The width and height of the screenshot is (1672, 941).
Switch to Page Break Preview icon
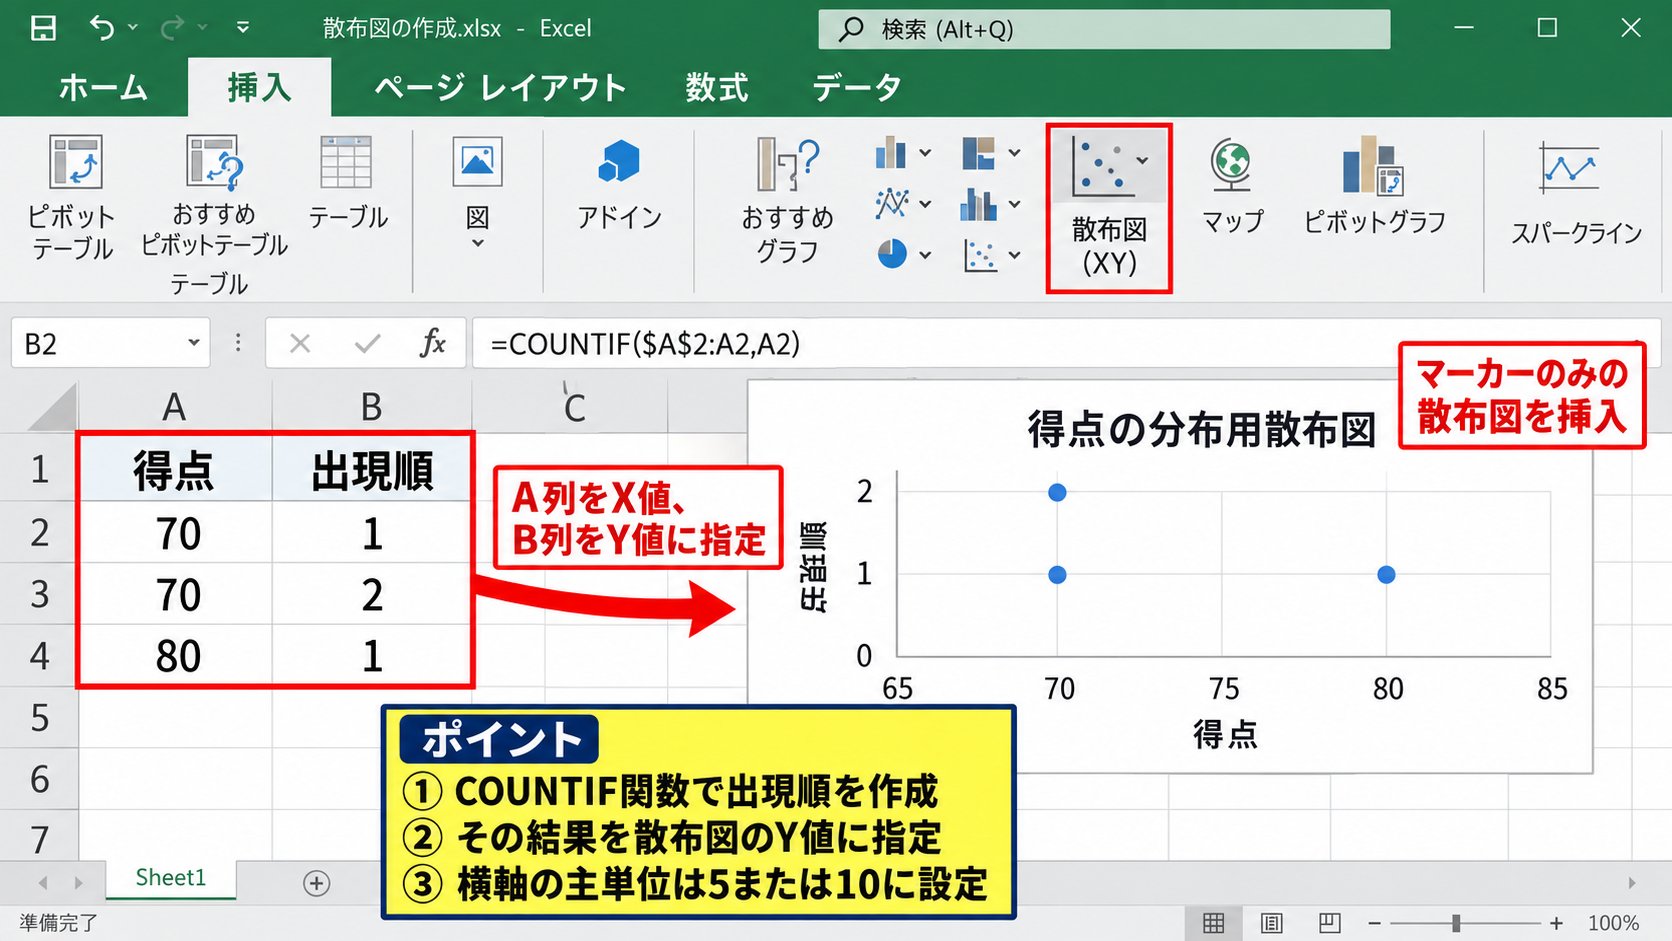(x=1329, y=923)
